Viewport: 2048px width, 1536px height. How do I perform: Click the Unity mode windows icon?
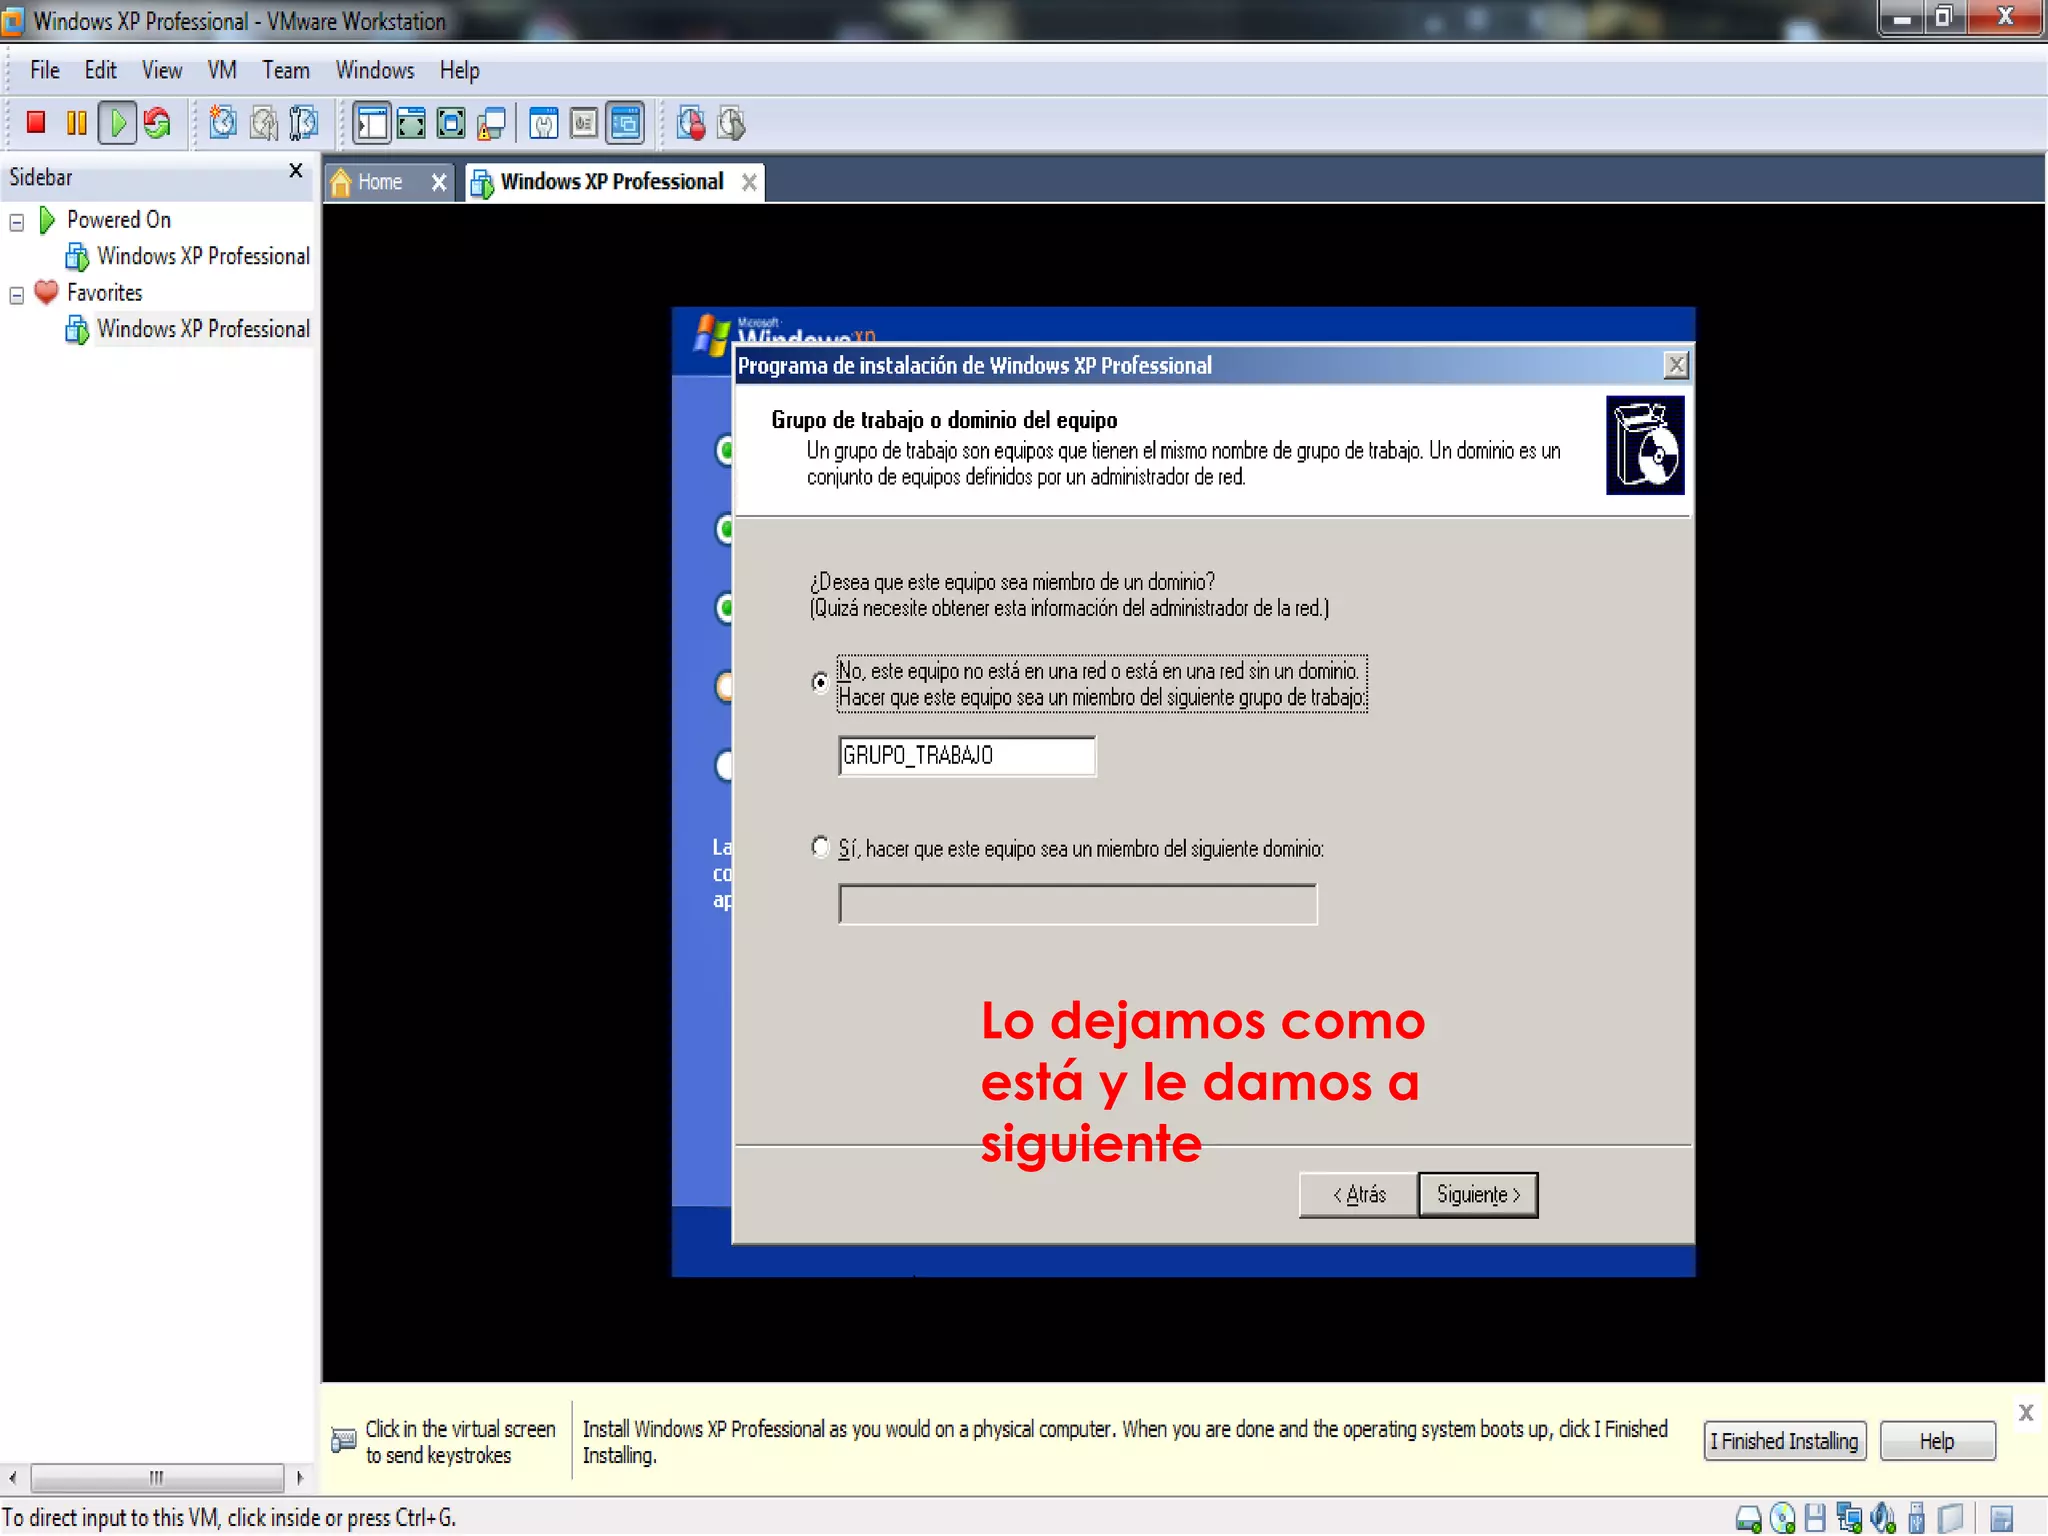(x=491, y=123)
